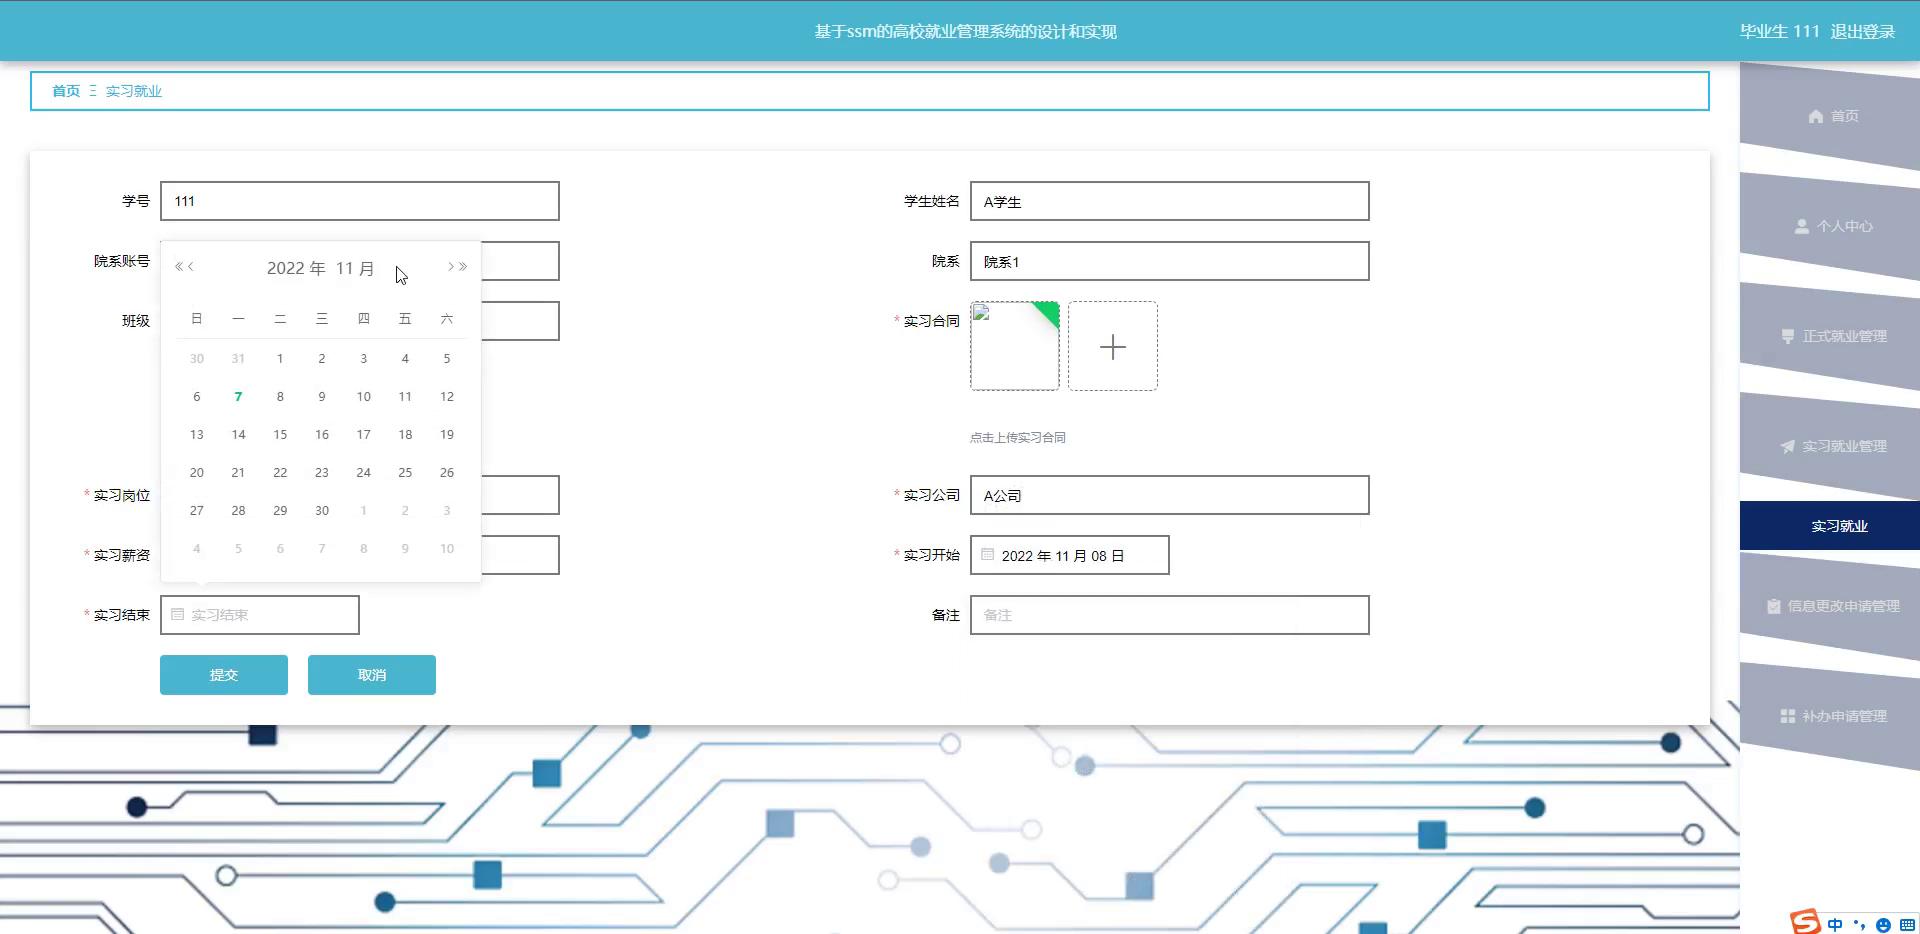Screen dimensions: 1920x934
Task: Open the 实习开始 date field
Action: click(1070, 555)
